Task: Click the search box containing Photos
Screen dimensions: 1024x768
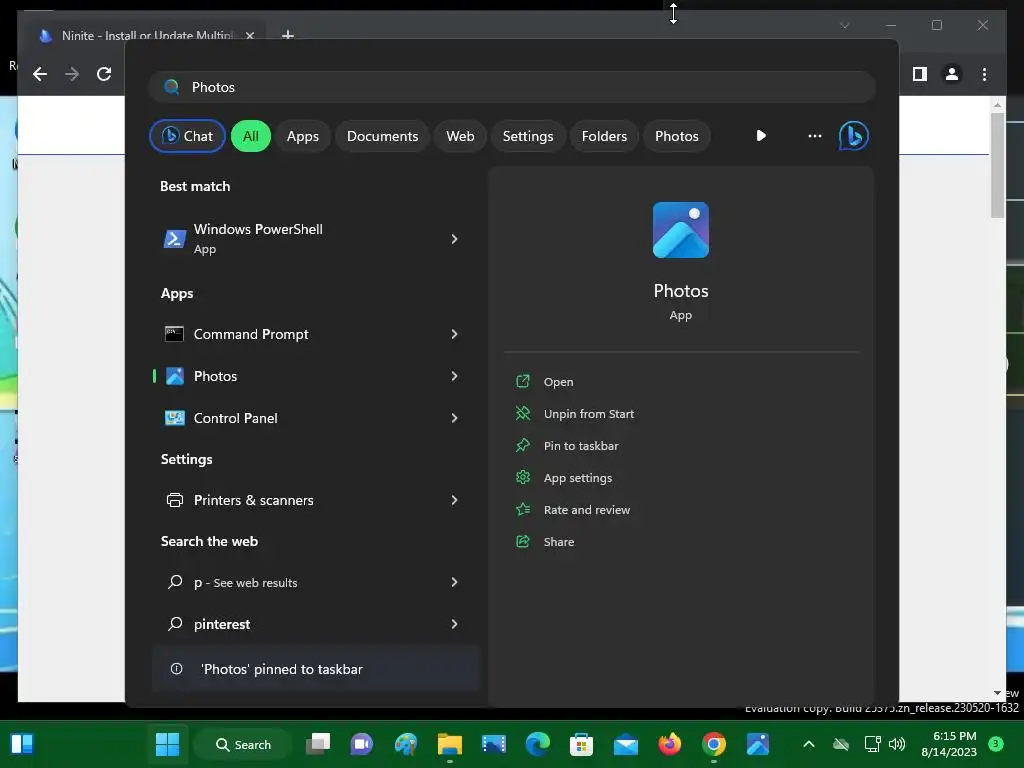Action: [x=512, y=87]
